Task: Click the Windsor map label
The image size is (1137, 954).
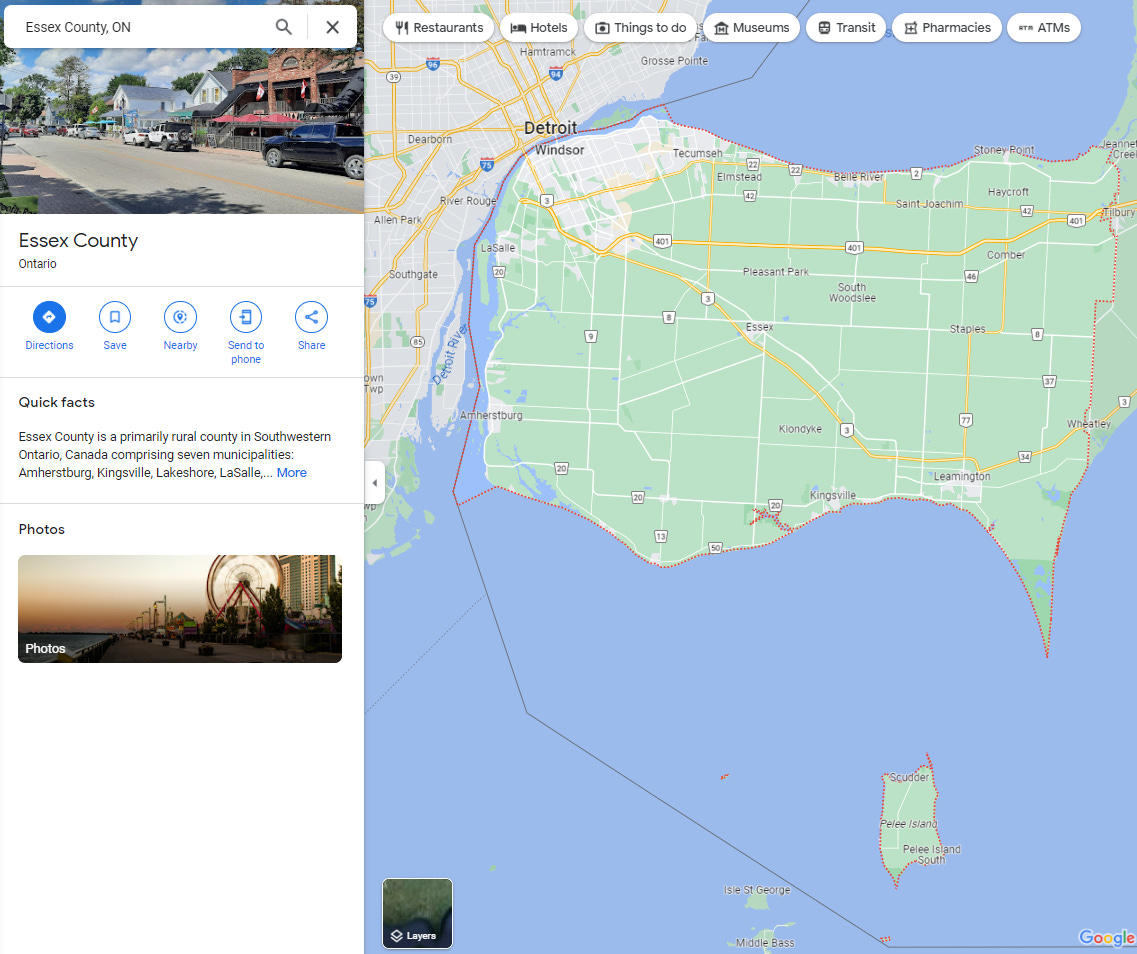Action: point(559,150)
